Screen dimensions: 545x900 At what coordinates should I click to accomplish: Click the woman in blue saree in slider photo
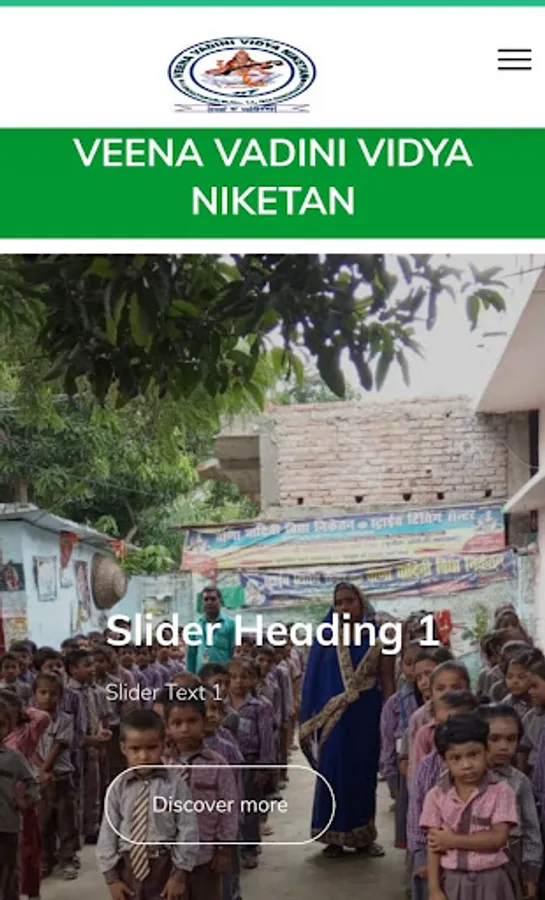click(343, 717)
